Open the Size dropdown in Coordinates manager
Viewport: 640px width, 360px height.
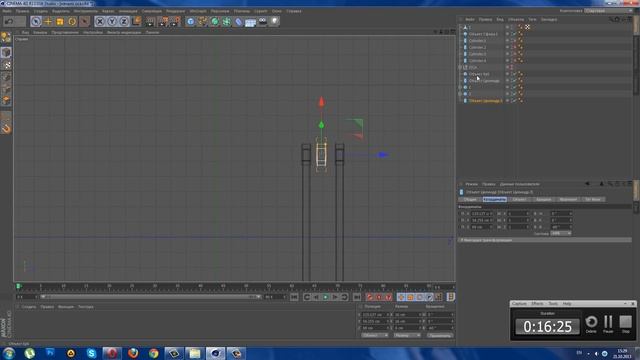[x=407, y=336]
